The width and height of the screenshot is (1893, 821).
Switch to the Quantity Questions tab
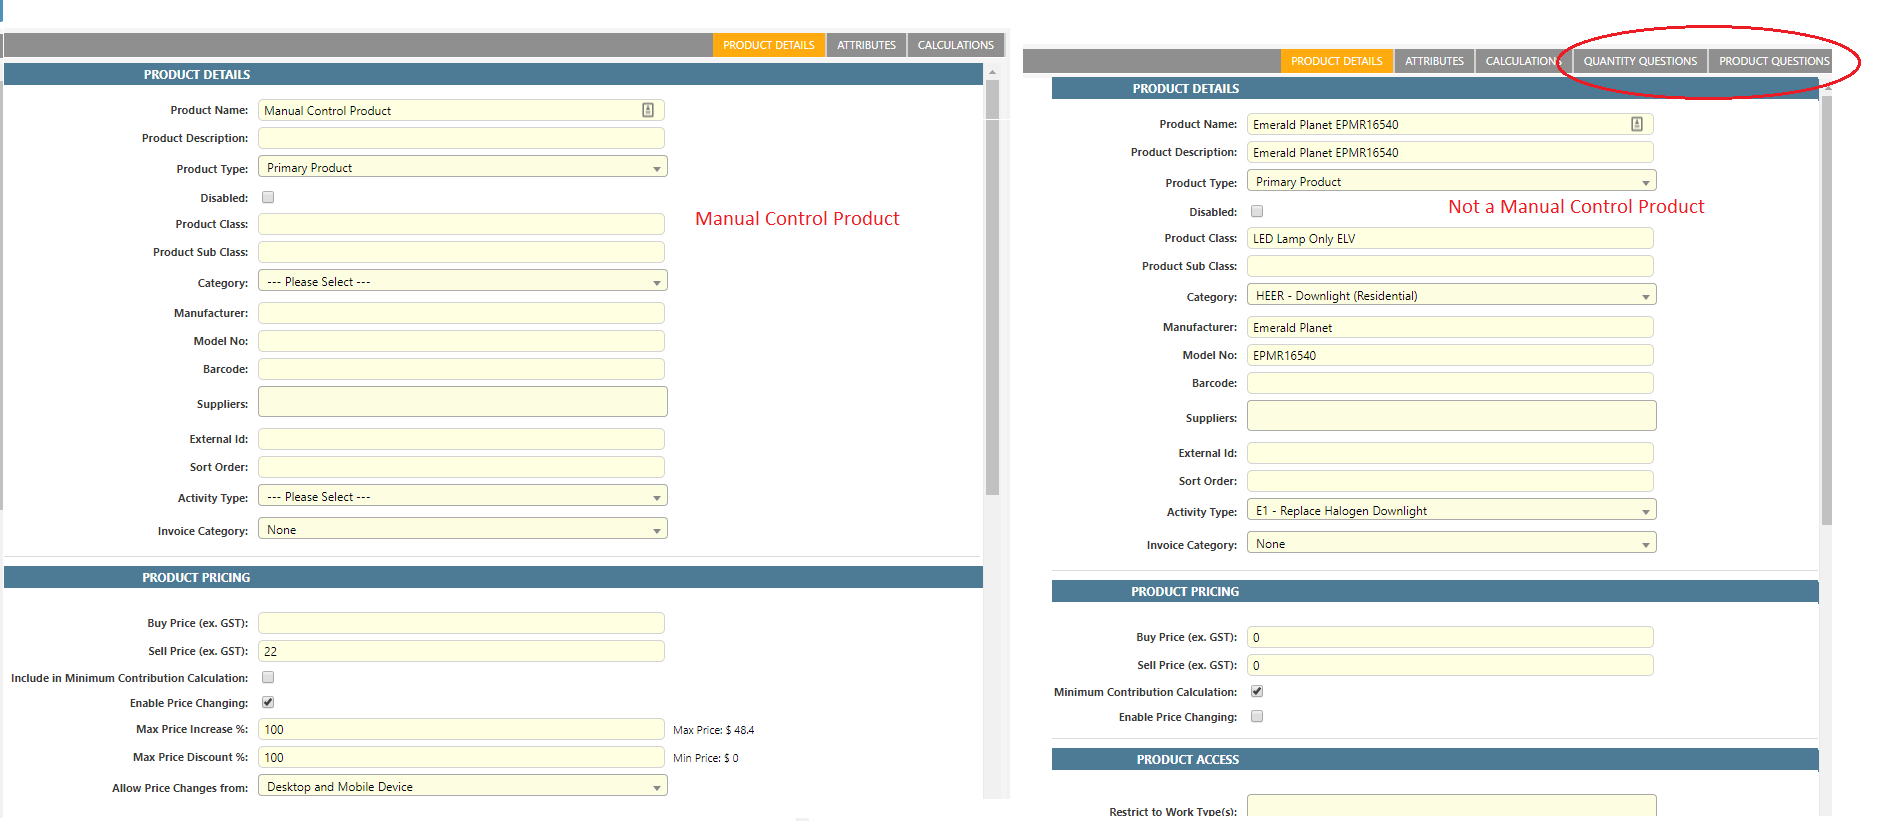(x=1639, y=61)
